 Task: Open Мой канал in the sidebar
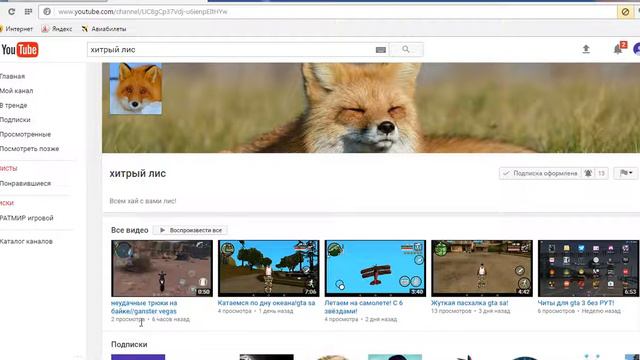tap(16, 91)
